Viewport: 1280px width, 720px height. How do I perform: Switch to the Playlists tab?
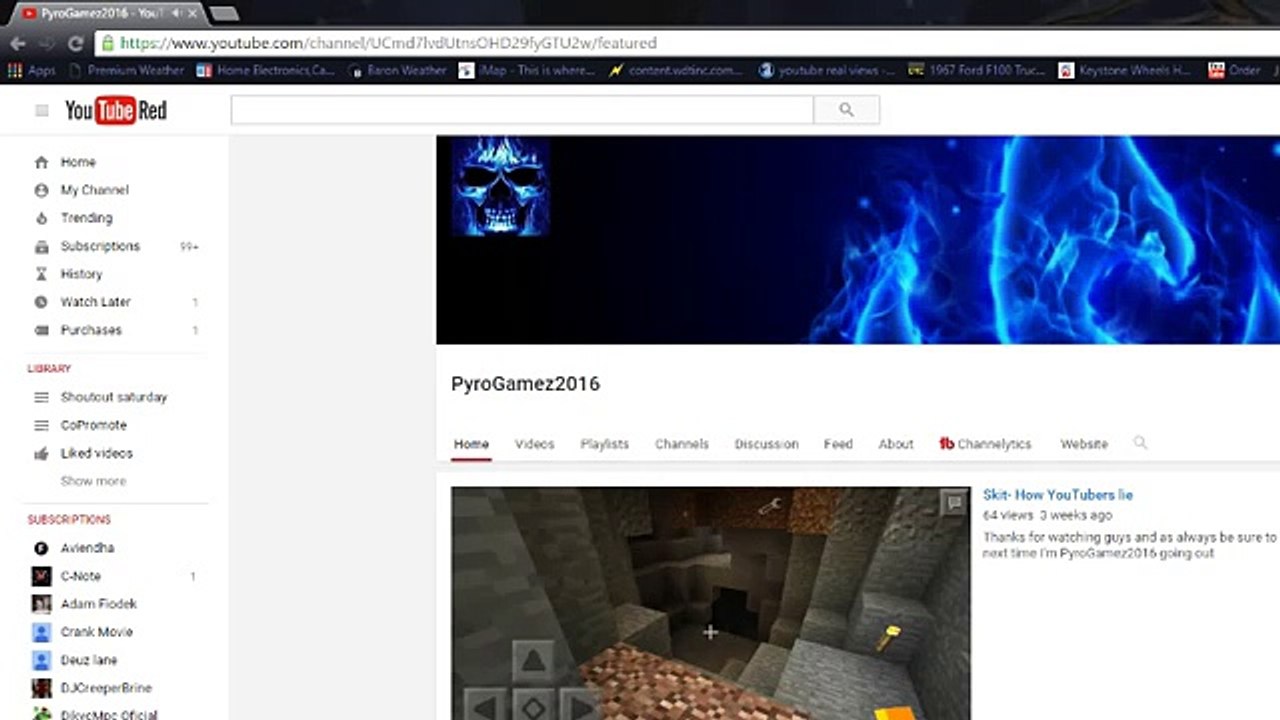pyautogui.click(x=605, y=444)
